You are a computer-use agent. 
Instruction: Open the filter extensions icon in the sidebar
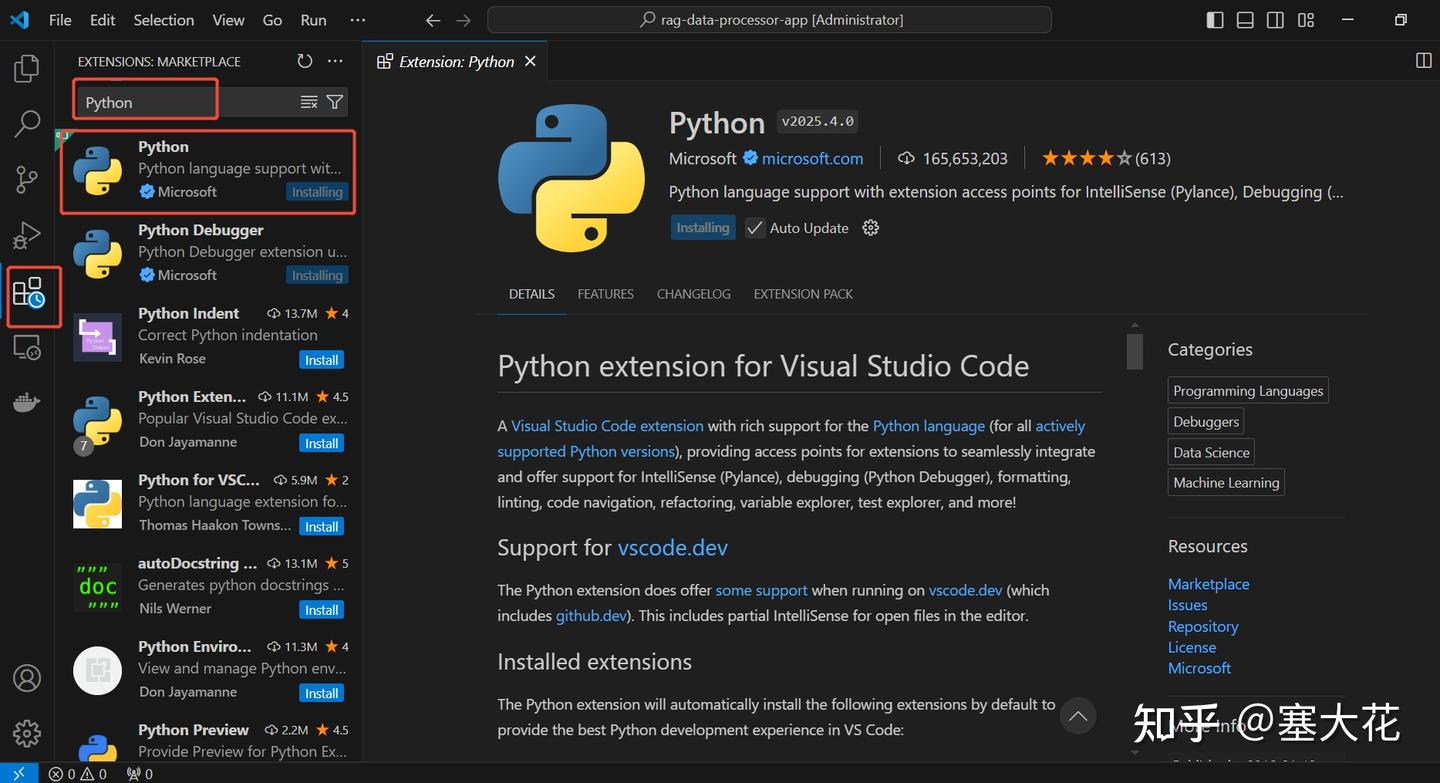pos(334,101)
